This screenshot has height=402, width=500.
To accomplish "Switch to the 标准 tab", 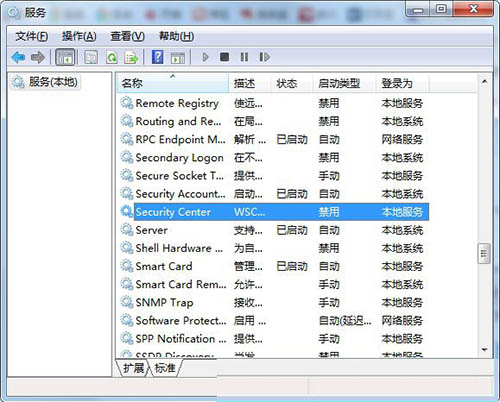I will point(165,368).
